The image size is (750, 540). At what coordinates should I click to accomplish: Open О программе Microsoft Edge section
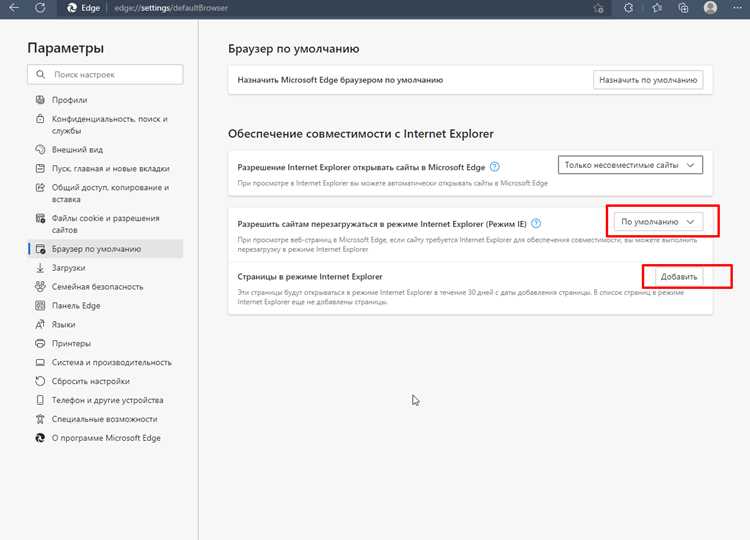[105, 438]
